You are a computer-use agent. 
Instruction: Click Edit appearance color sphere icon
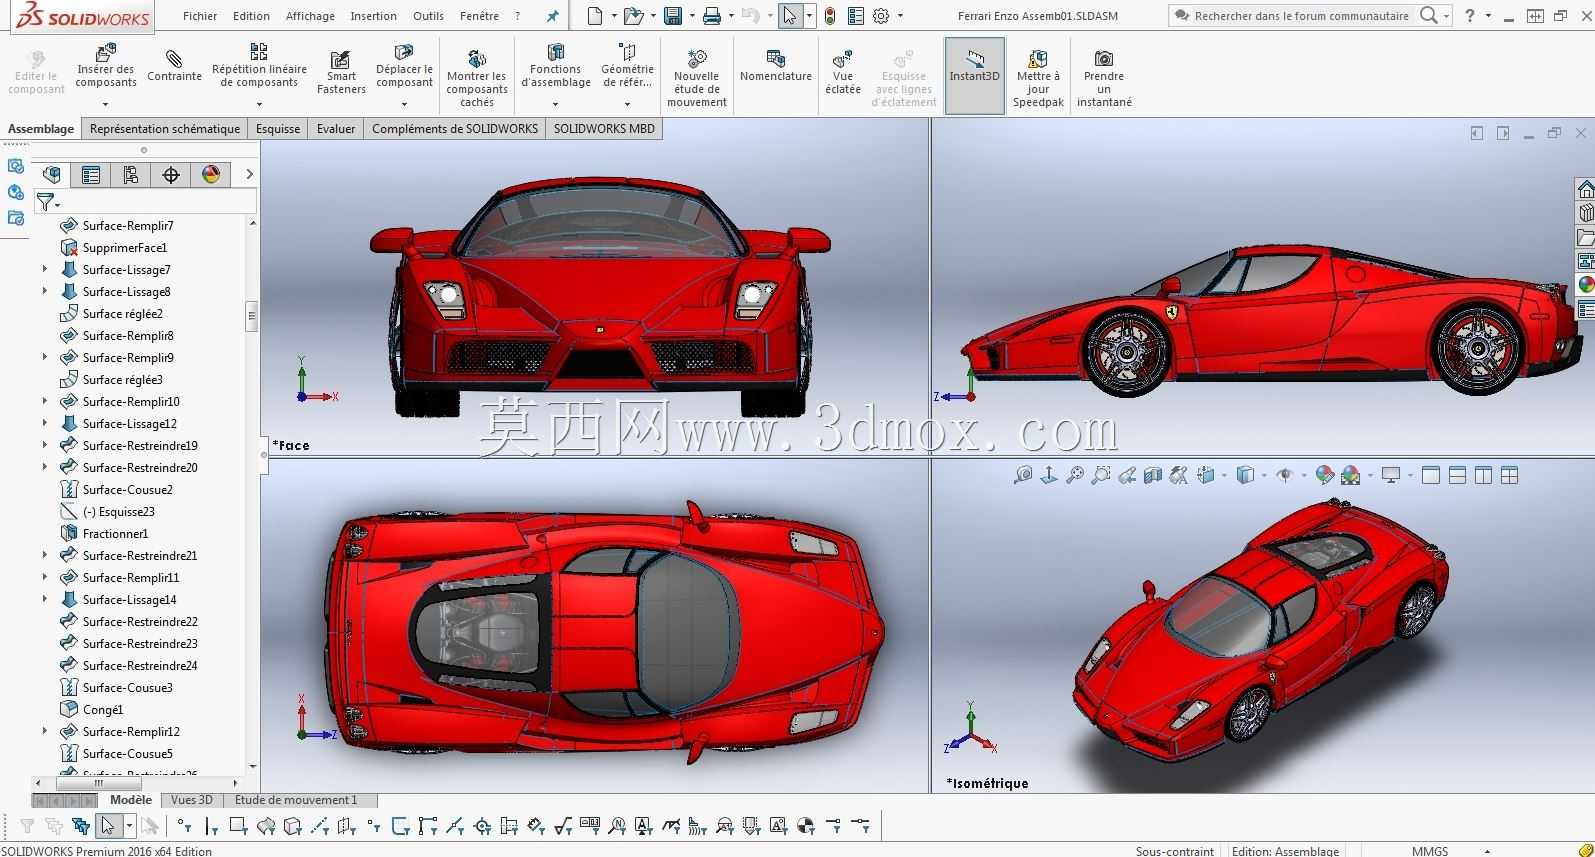pyautogui.click(x=1324, y=476)
